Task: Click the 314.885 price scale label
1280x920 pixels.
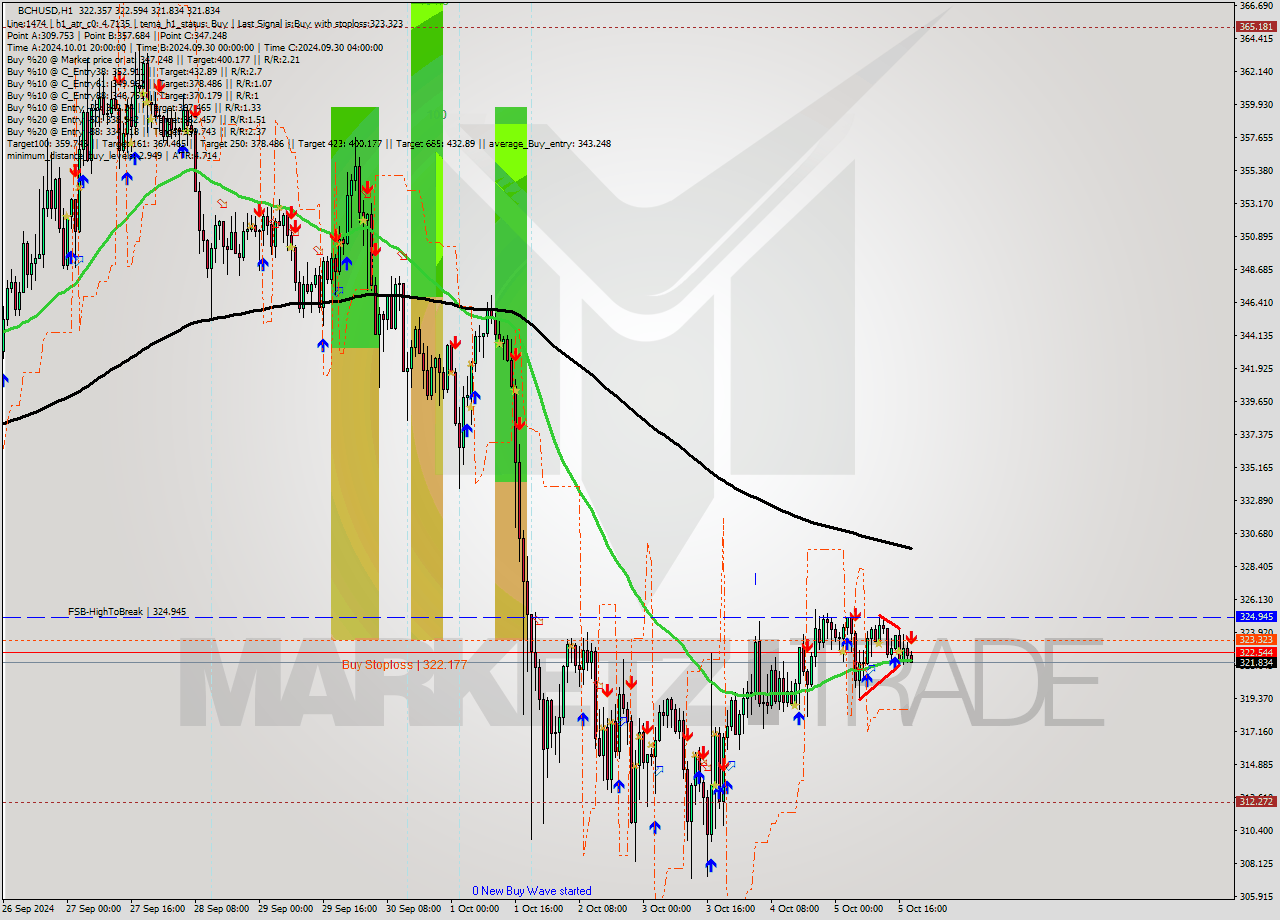Action: point(1257,764)
